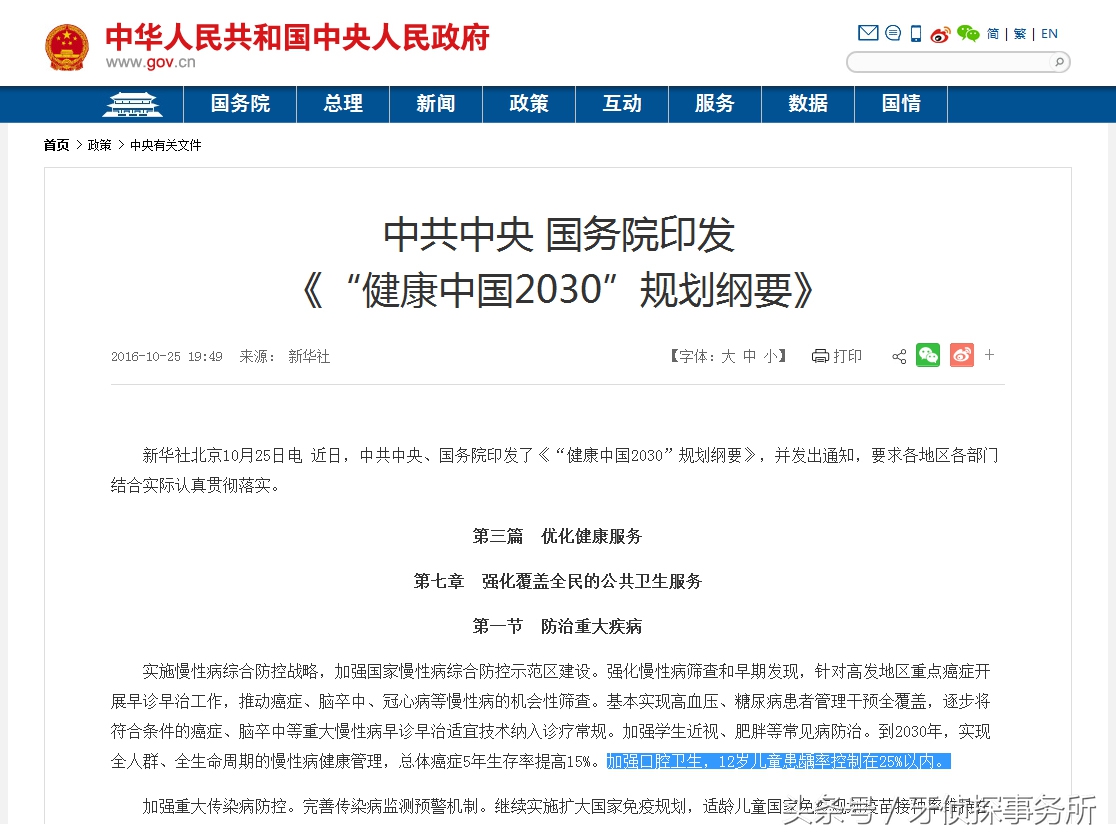Open the 国务院 navigation menu

tap(239, 104)
